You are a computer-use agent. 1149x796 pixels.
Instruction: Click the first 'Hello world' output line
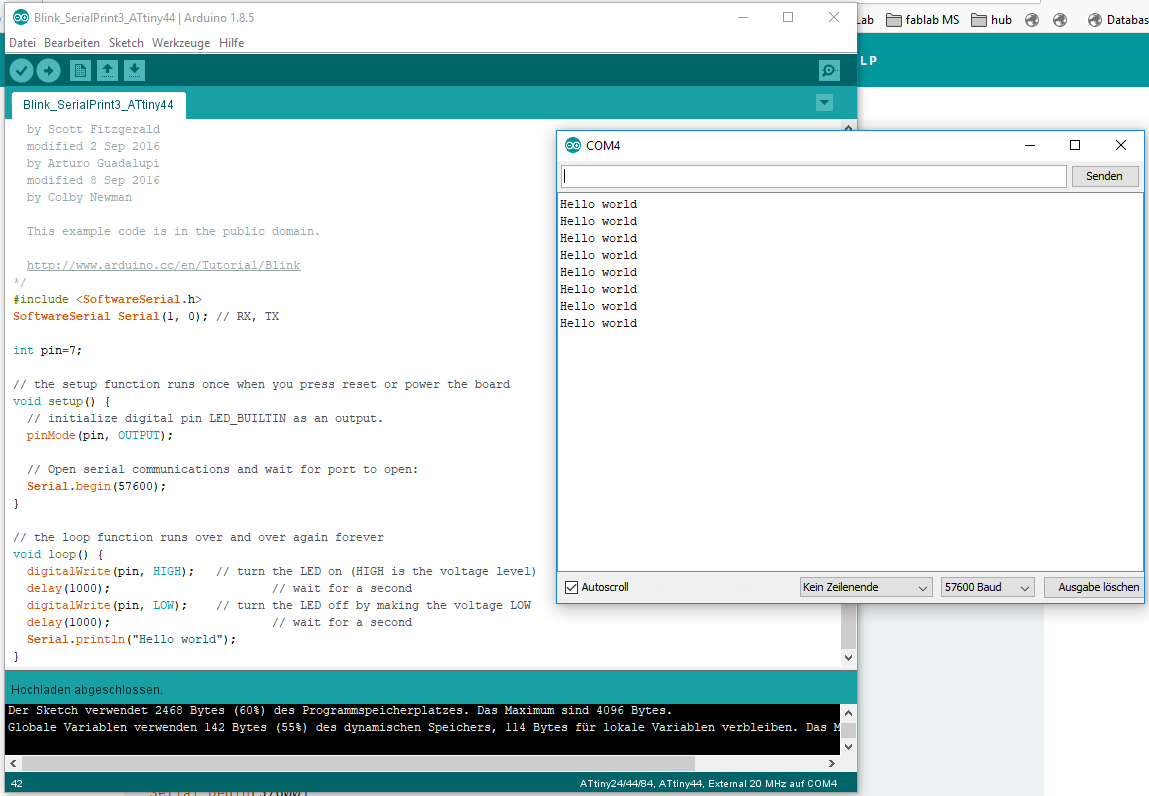click(x=599, y=204)
